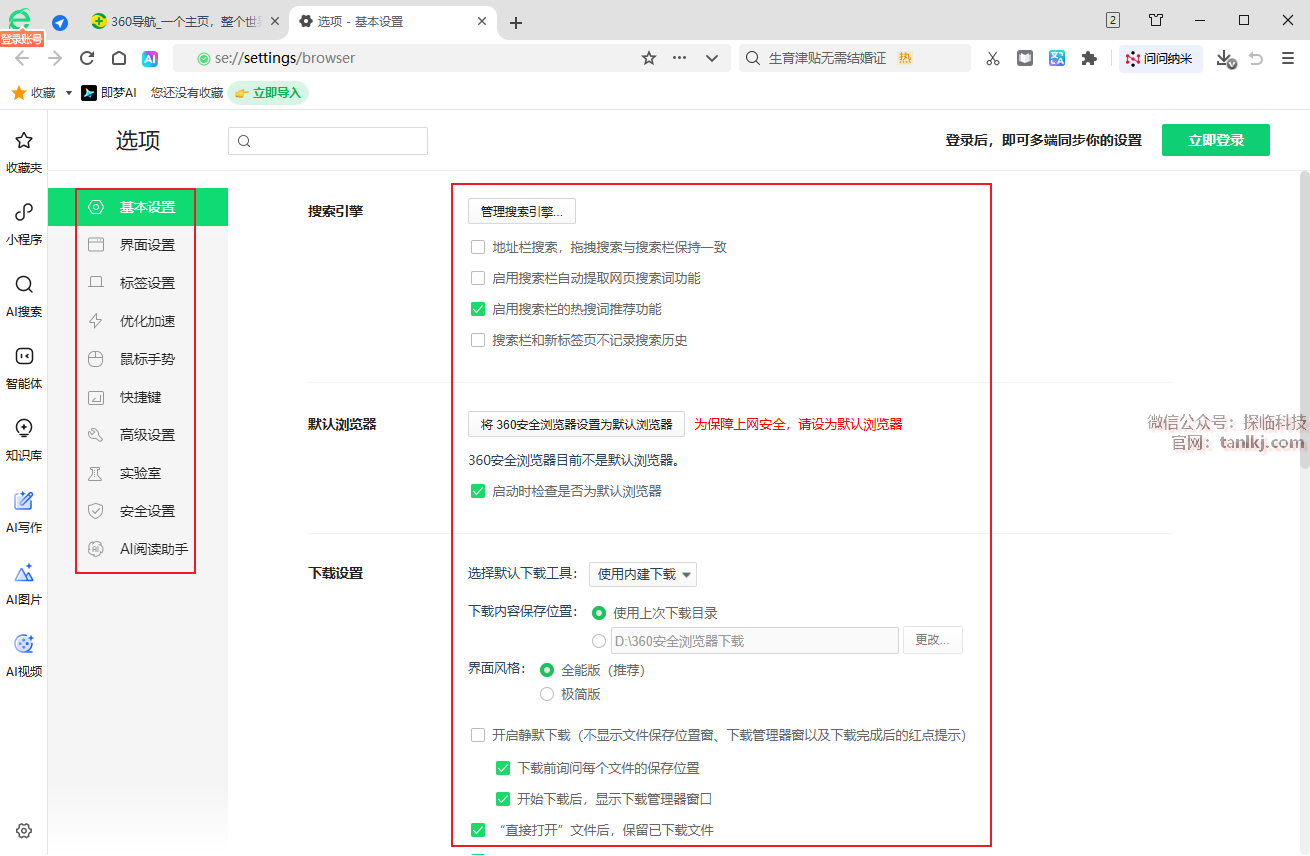
Task: Open the 智能体 sidebar panel
Action: tap(24, 357)
